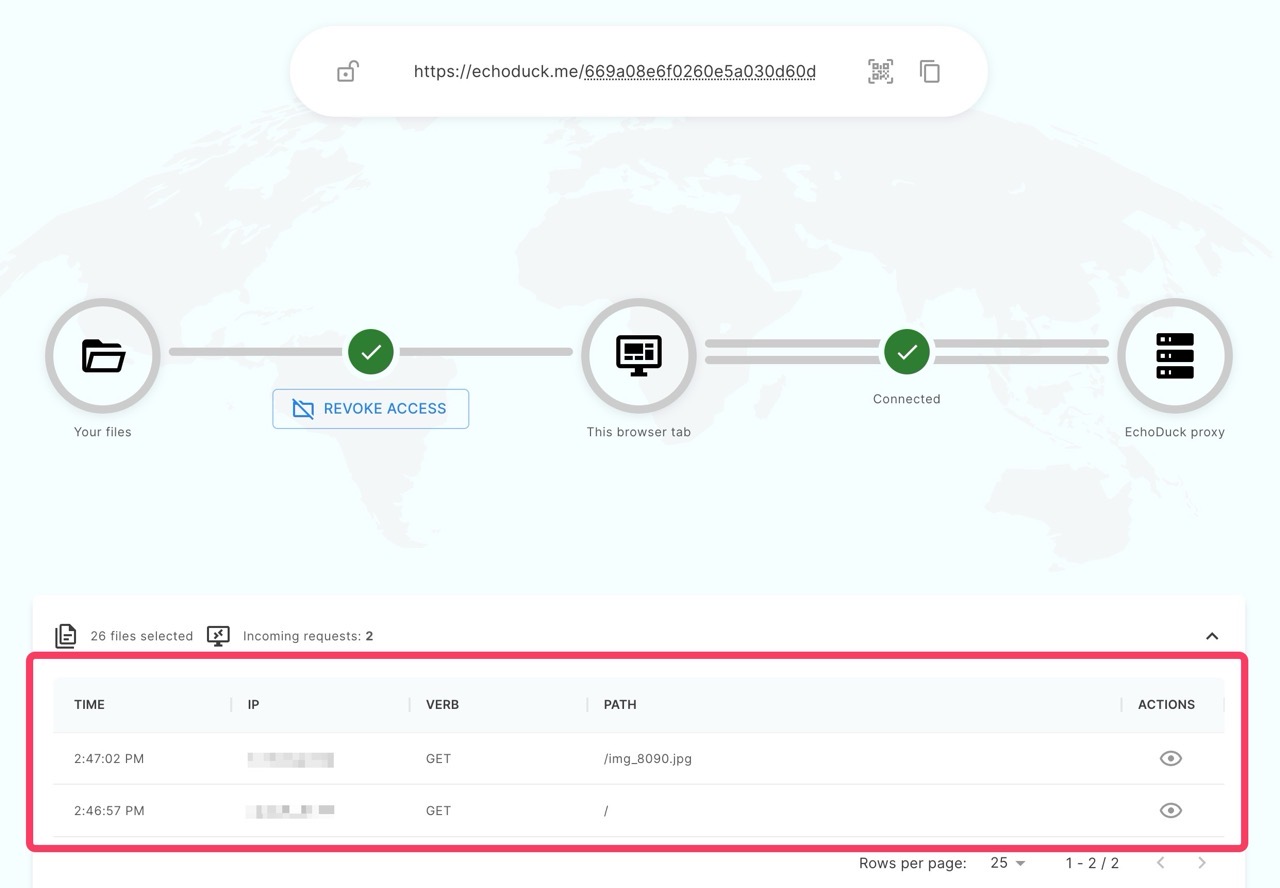
Task: Go to the previous page of requests
Action: tap(1161, 863)
